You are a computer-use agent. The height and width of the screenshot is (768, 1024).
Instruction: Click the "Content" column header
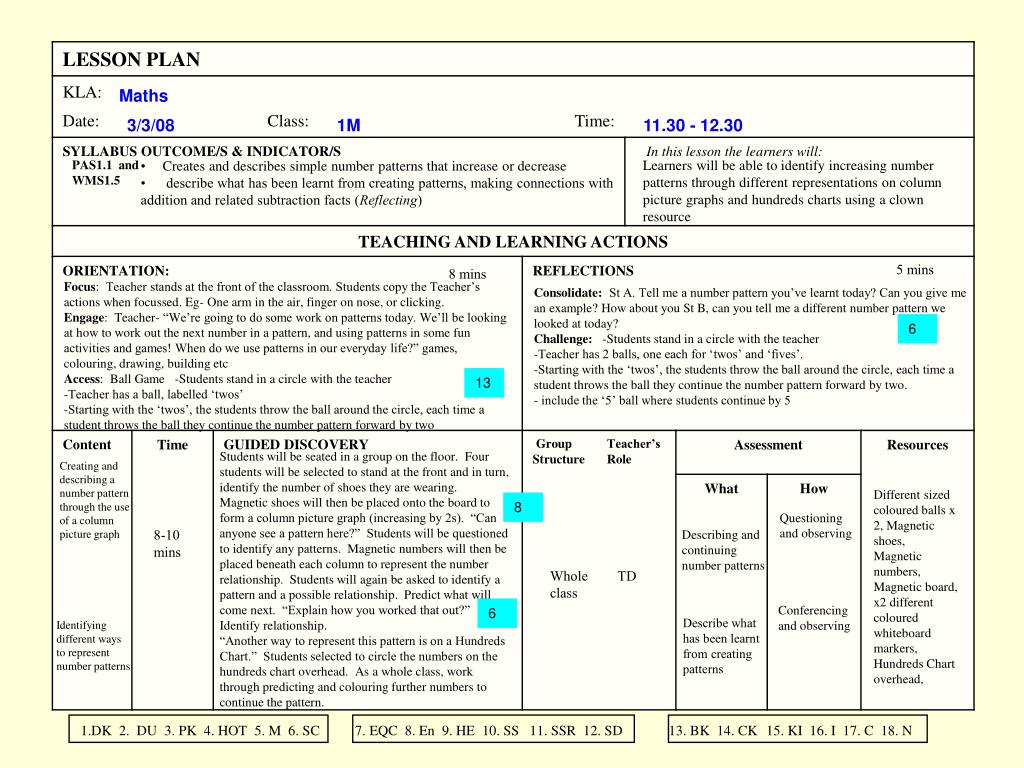[87, 445]
